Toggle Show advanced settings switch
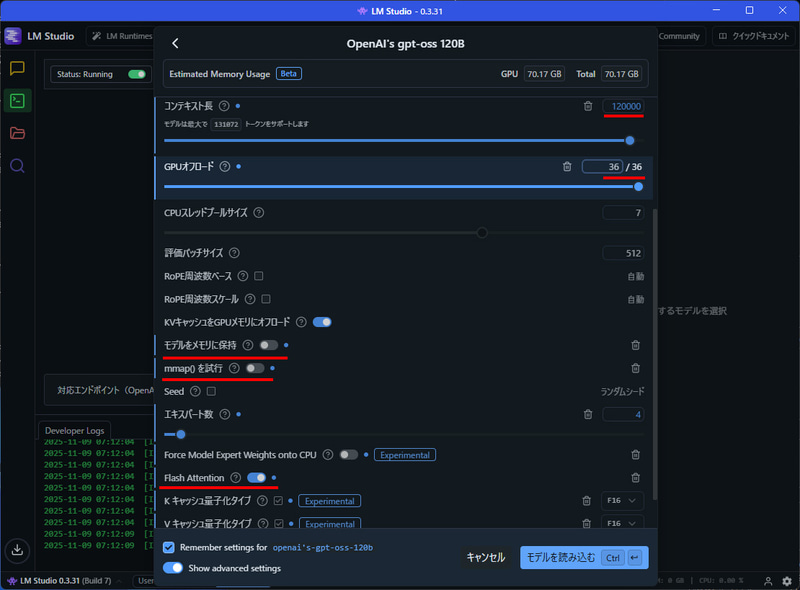 (x=173, y=568)
